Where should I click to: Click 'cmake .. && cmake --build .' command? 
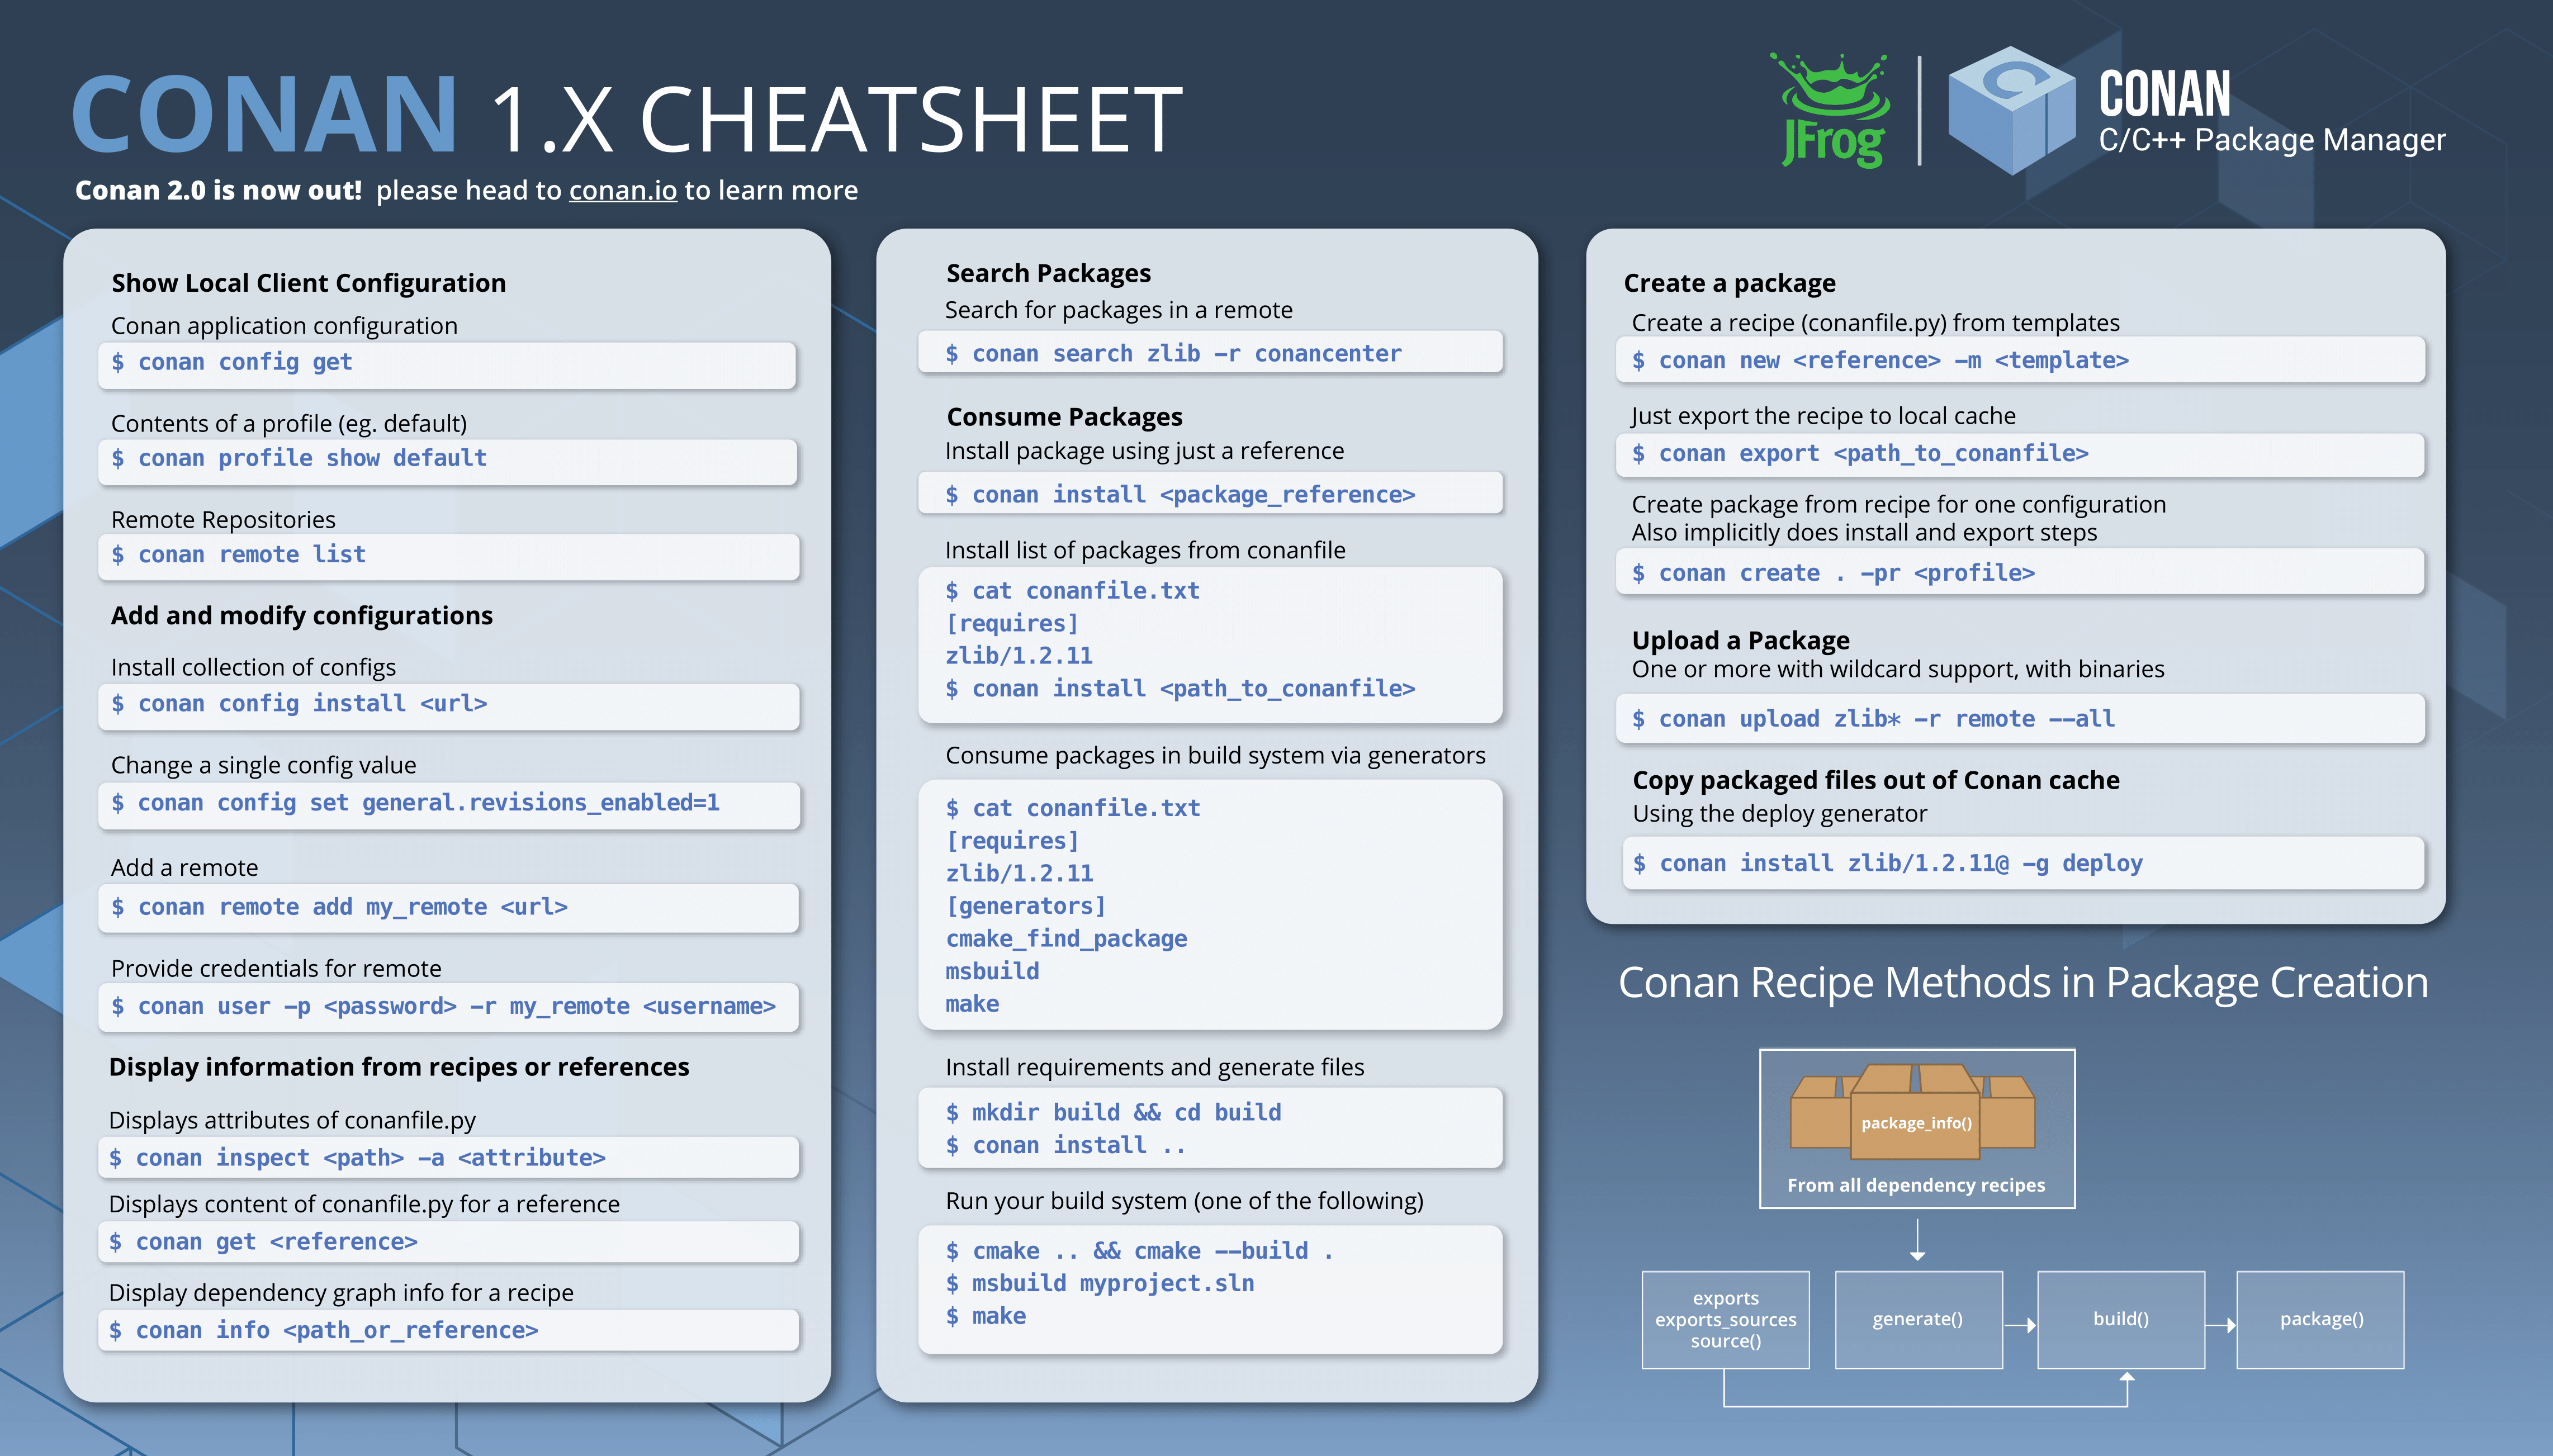pyautogui.click(x=1139, y=1251)
